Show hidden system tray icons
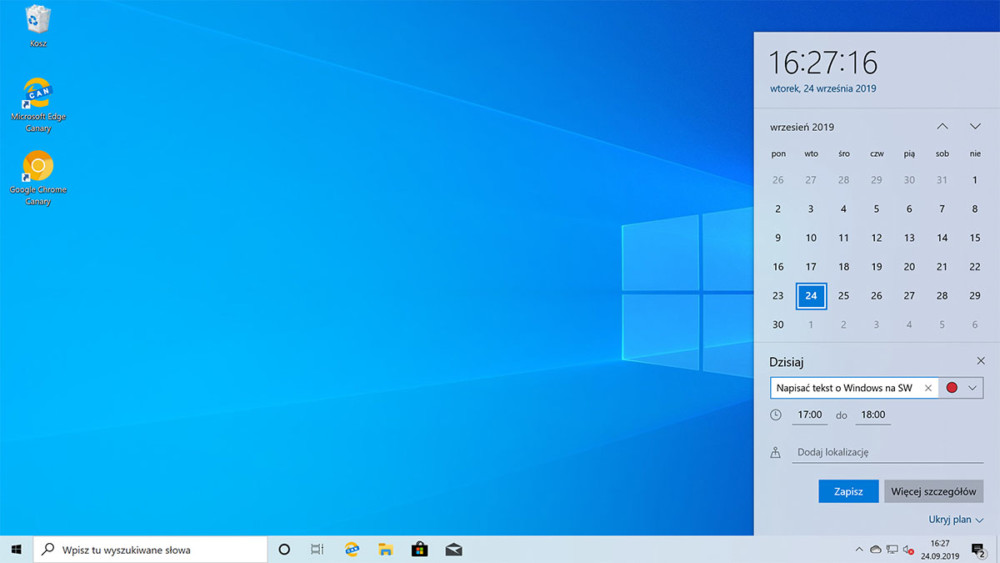Screen dimensions: 1000x563 click(x=859, y=550)
